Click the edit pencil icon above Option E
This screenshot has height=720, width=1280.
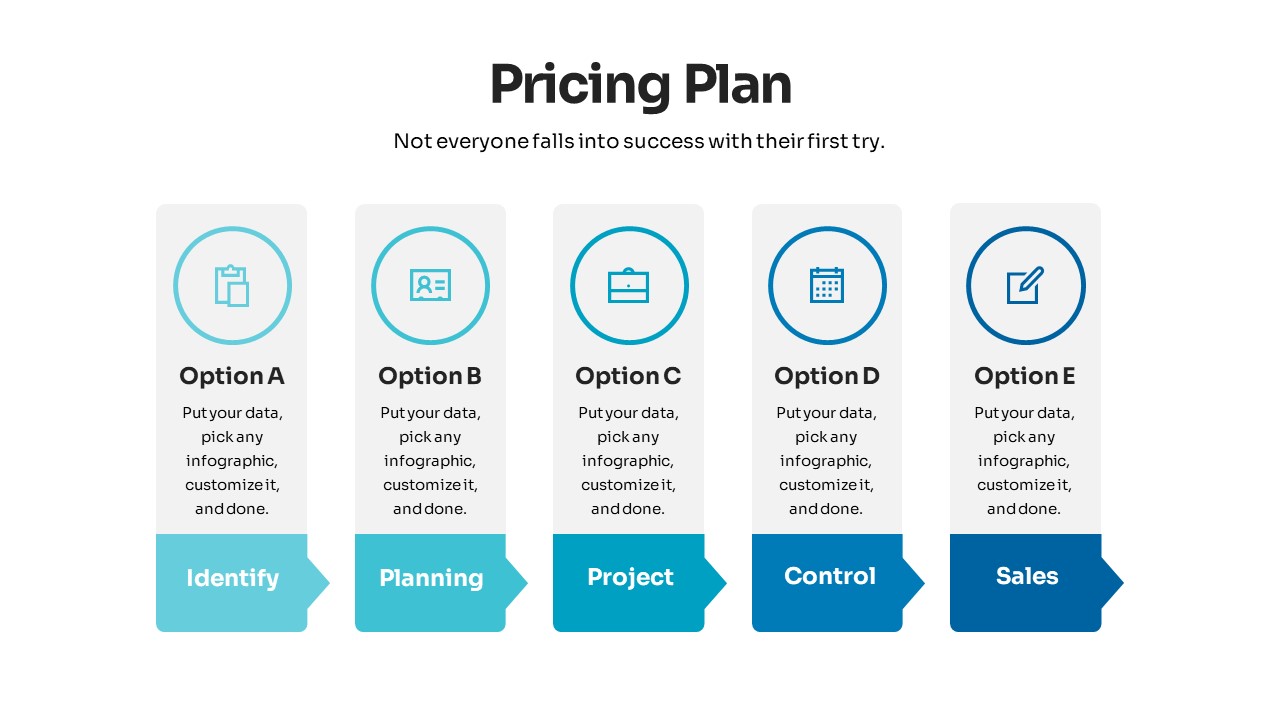coord(1025,286)
